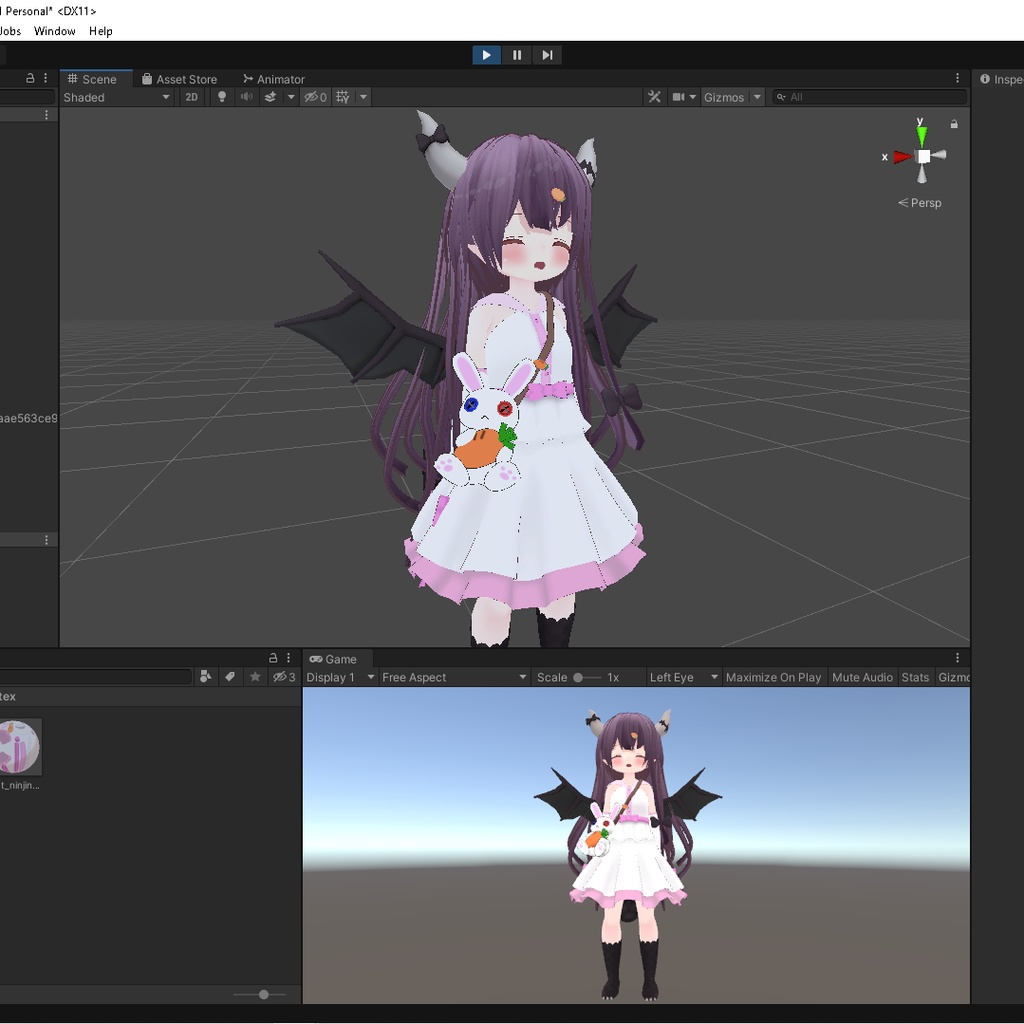This screenshot has width=1024, height=1024.
Task: Click the Stats button in the Game view
Action: [x=915, y=677]
